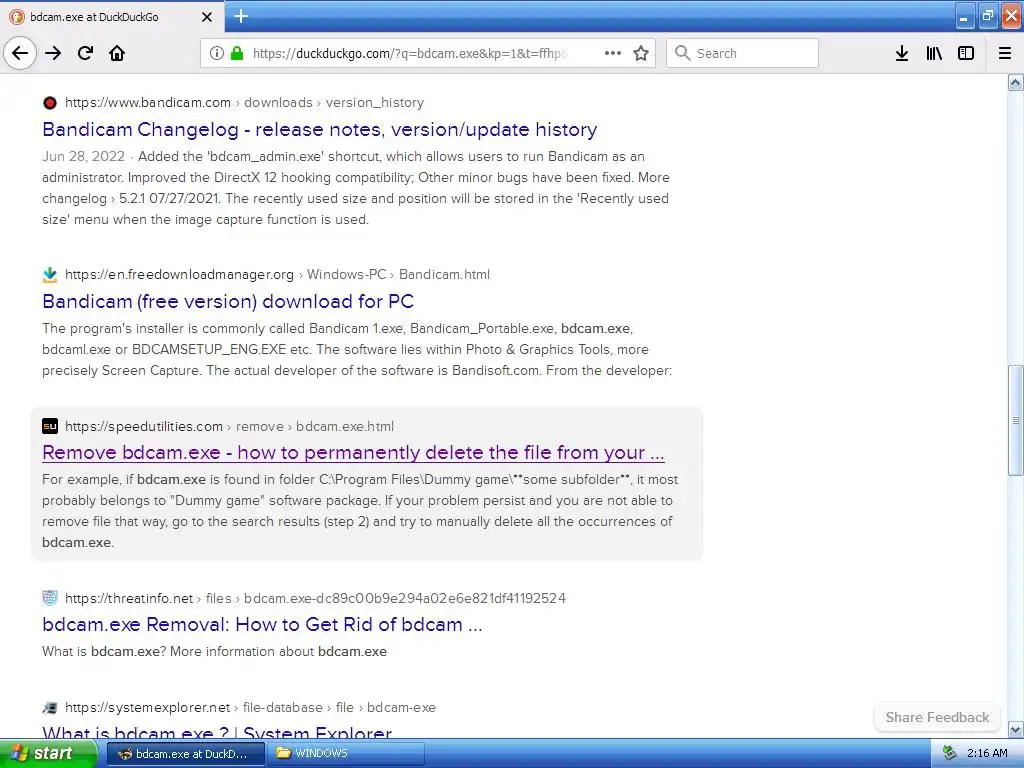Image resolution: width=1024 pixels, height=768 pixels.
Task: Click the vertical scrollbar thumb
Action: 1015,420
